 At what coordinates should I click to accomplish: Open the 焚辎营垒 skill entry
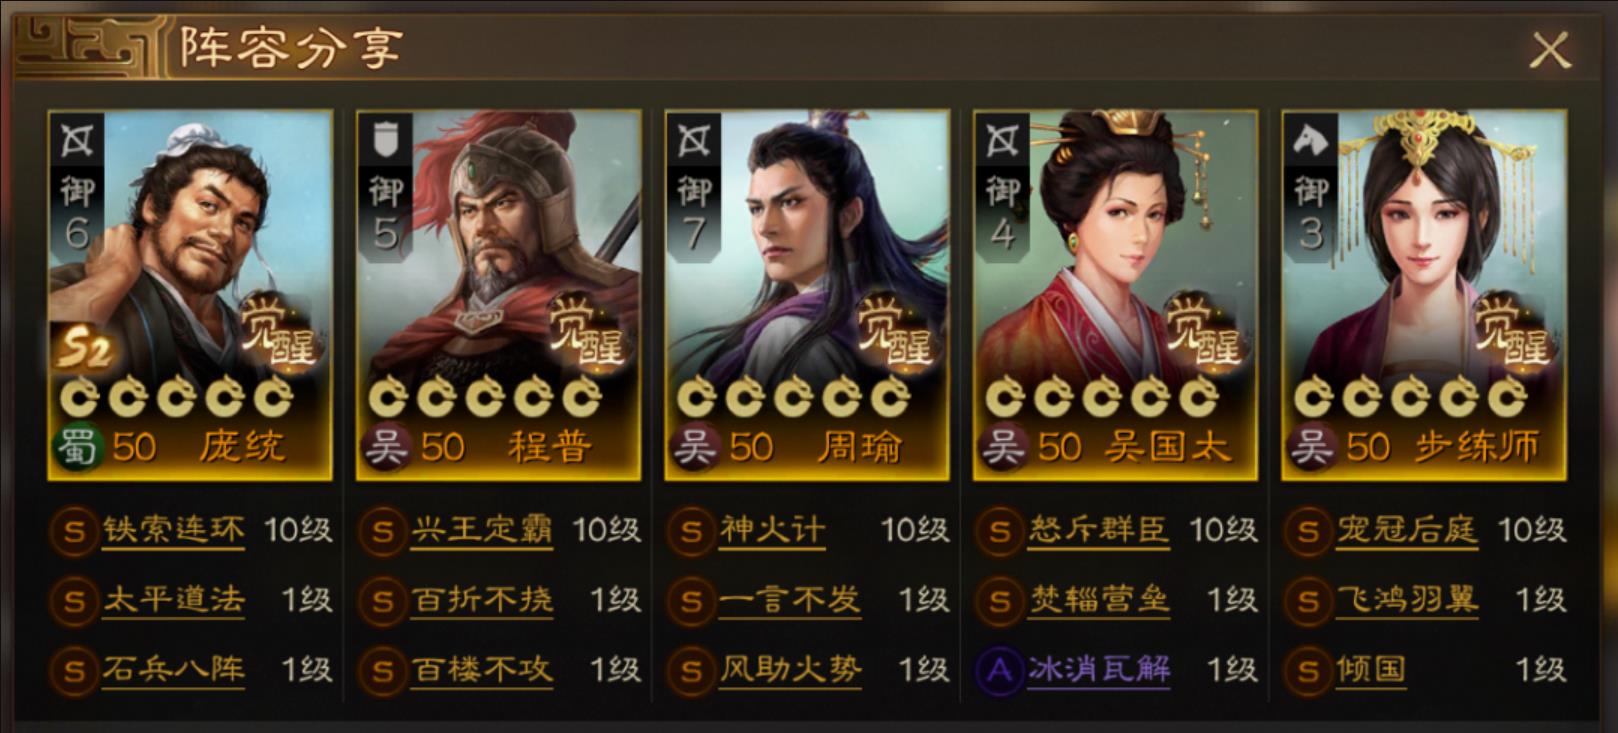(x=1099, y=600)
